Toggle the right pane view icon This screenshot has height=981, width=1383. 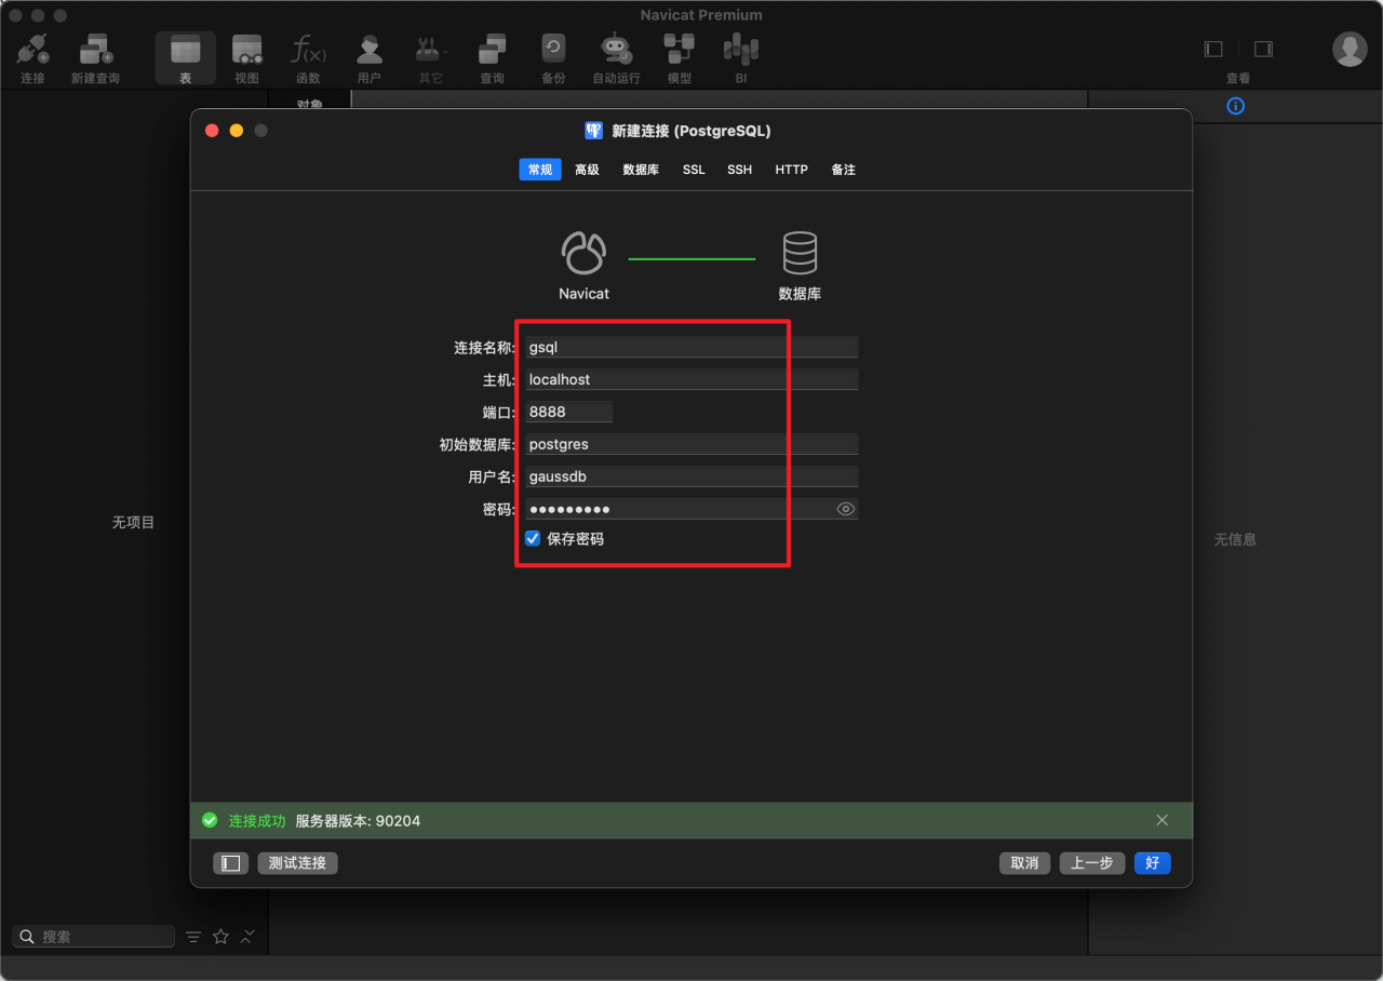click(x=1264, y=49)
